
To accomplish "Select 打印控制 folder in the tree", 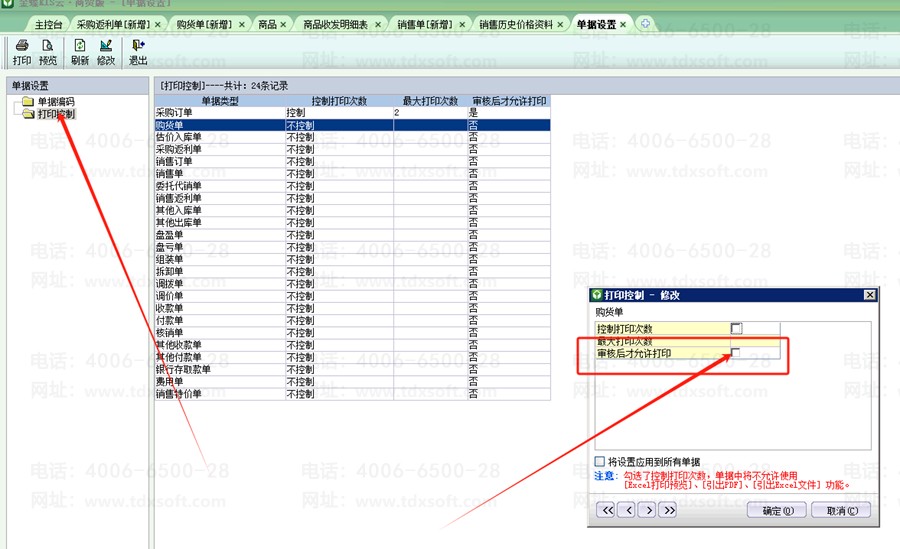I will coord(55,114).
